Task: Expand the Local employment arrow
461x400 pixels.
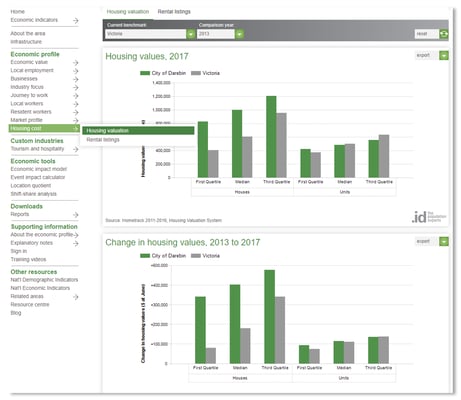Action: click(76, 71)
